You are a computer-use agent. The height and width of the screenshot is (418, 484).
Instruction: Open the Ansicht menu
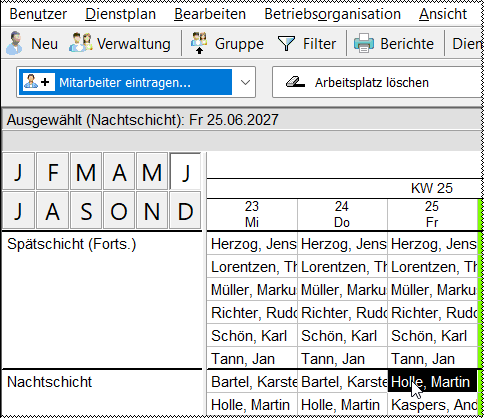[443, 14]
